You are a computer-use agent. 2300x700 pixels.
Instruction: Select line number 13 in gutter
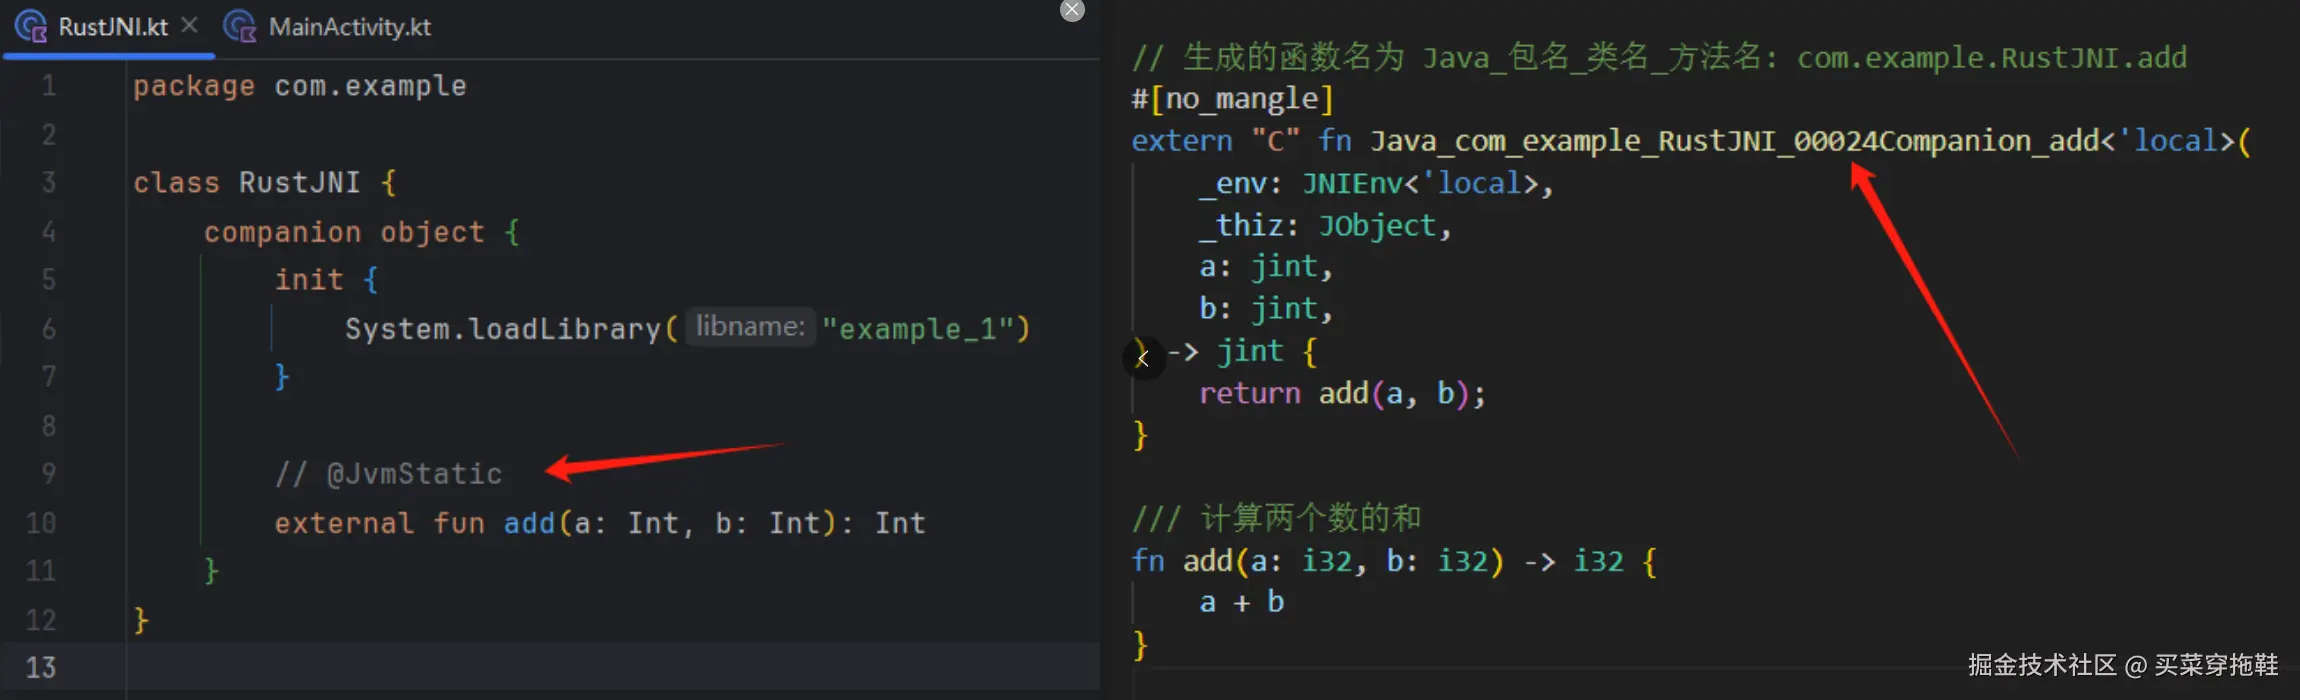[41, 667]
